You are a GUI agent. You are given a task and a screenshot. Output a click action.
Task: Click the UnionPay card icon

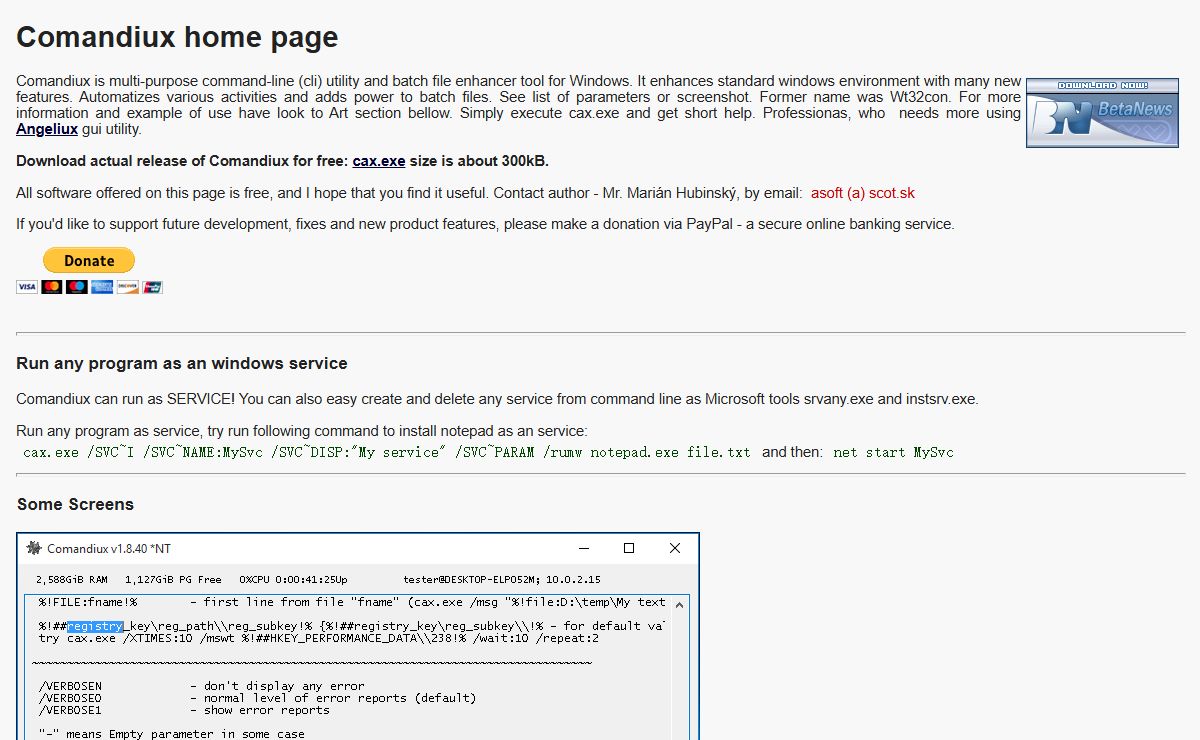point(152,287)
